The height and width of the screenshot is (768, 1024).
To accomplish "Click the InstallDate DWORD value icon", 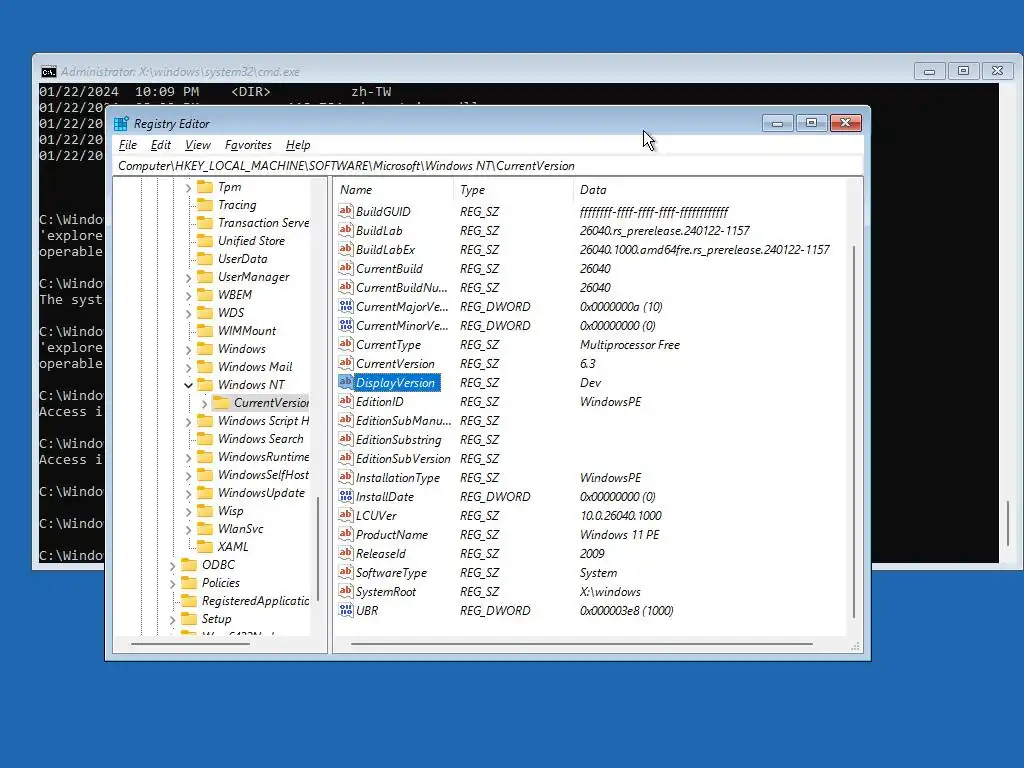I will (x=345, y=496).
